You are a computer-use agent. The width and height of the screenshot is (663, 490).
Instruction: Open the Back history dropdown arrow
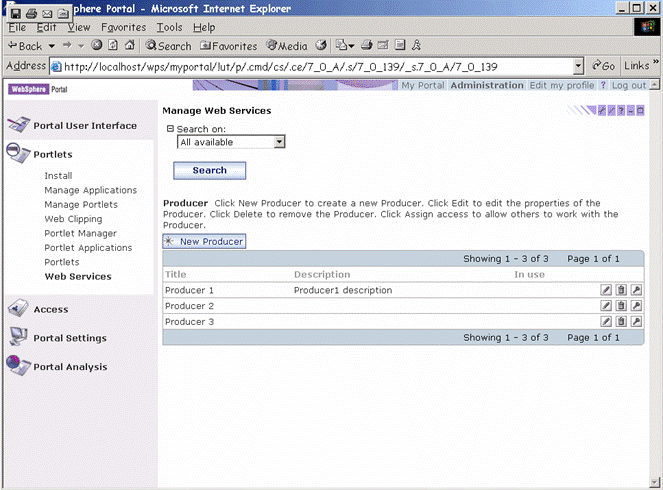coord(52,46)
